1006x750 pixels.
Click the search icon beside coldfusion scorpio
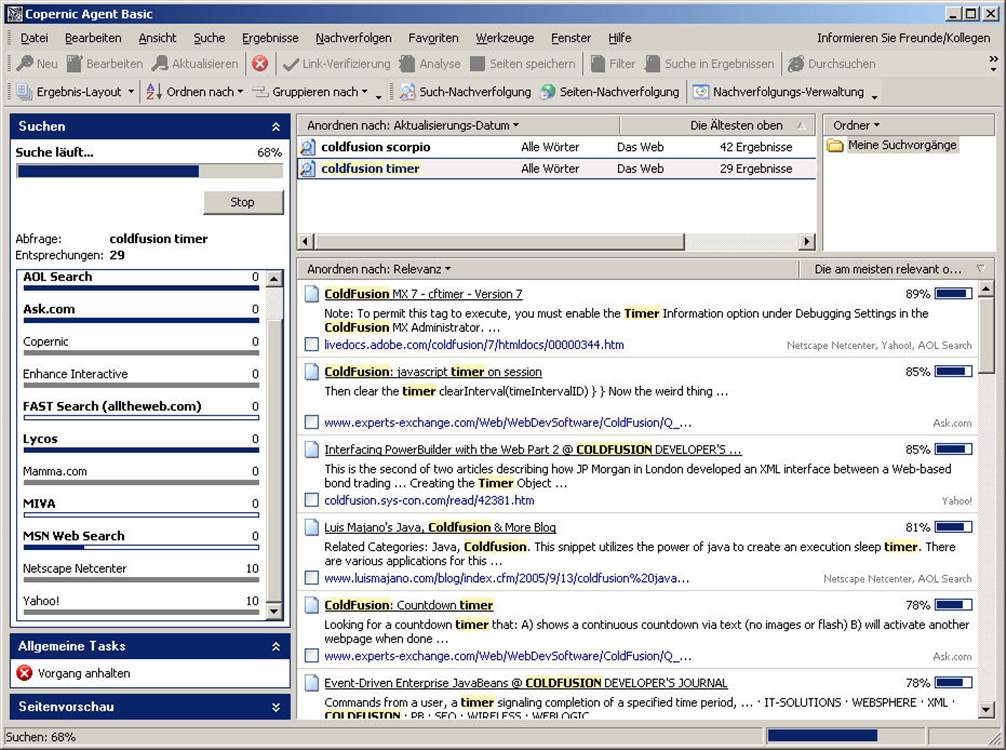308,147
